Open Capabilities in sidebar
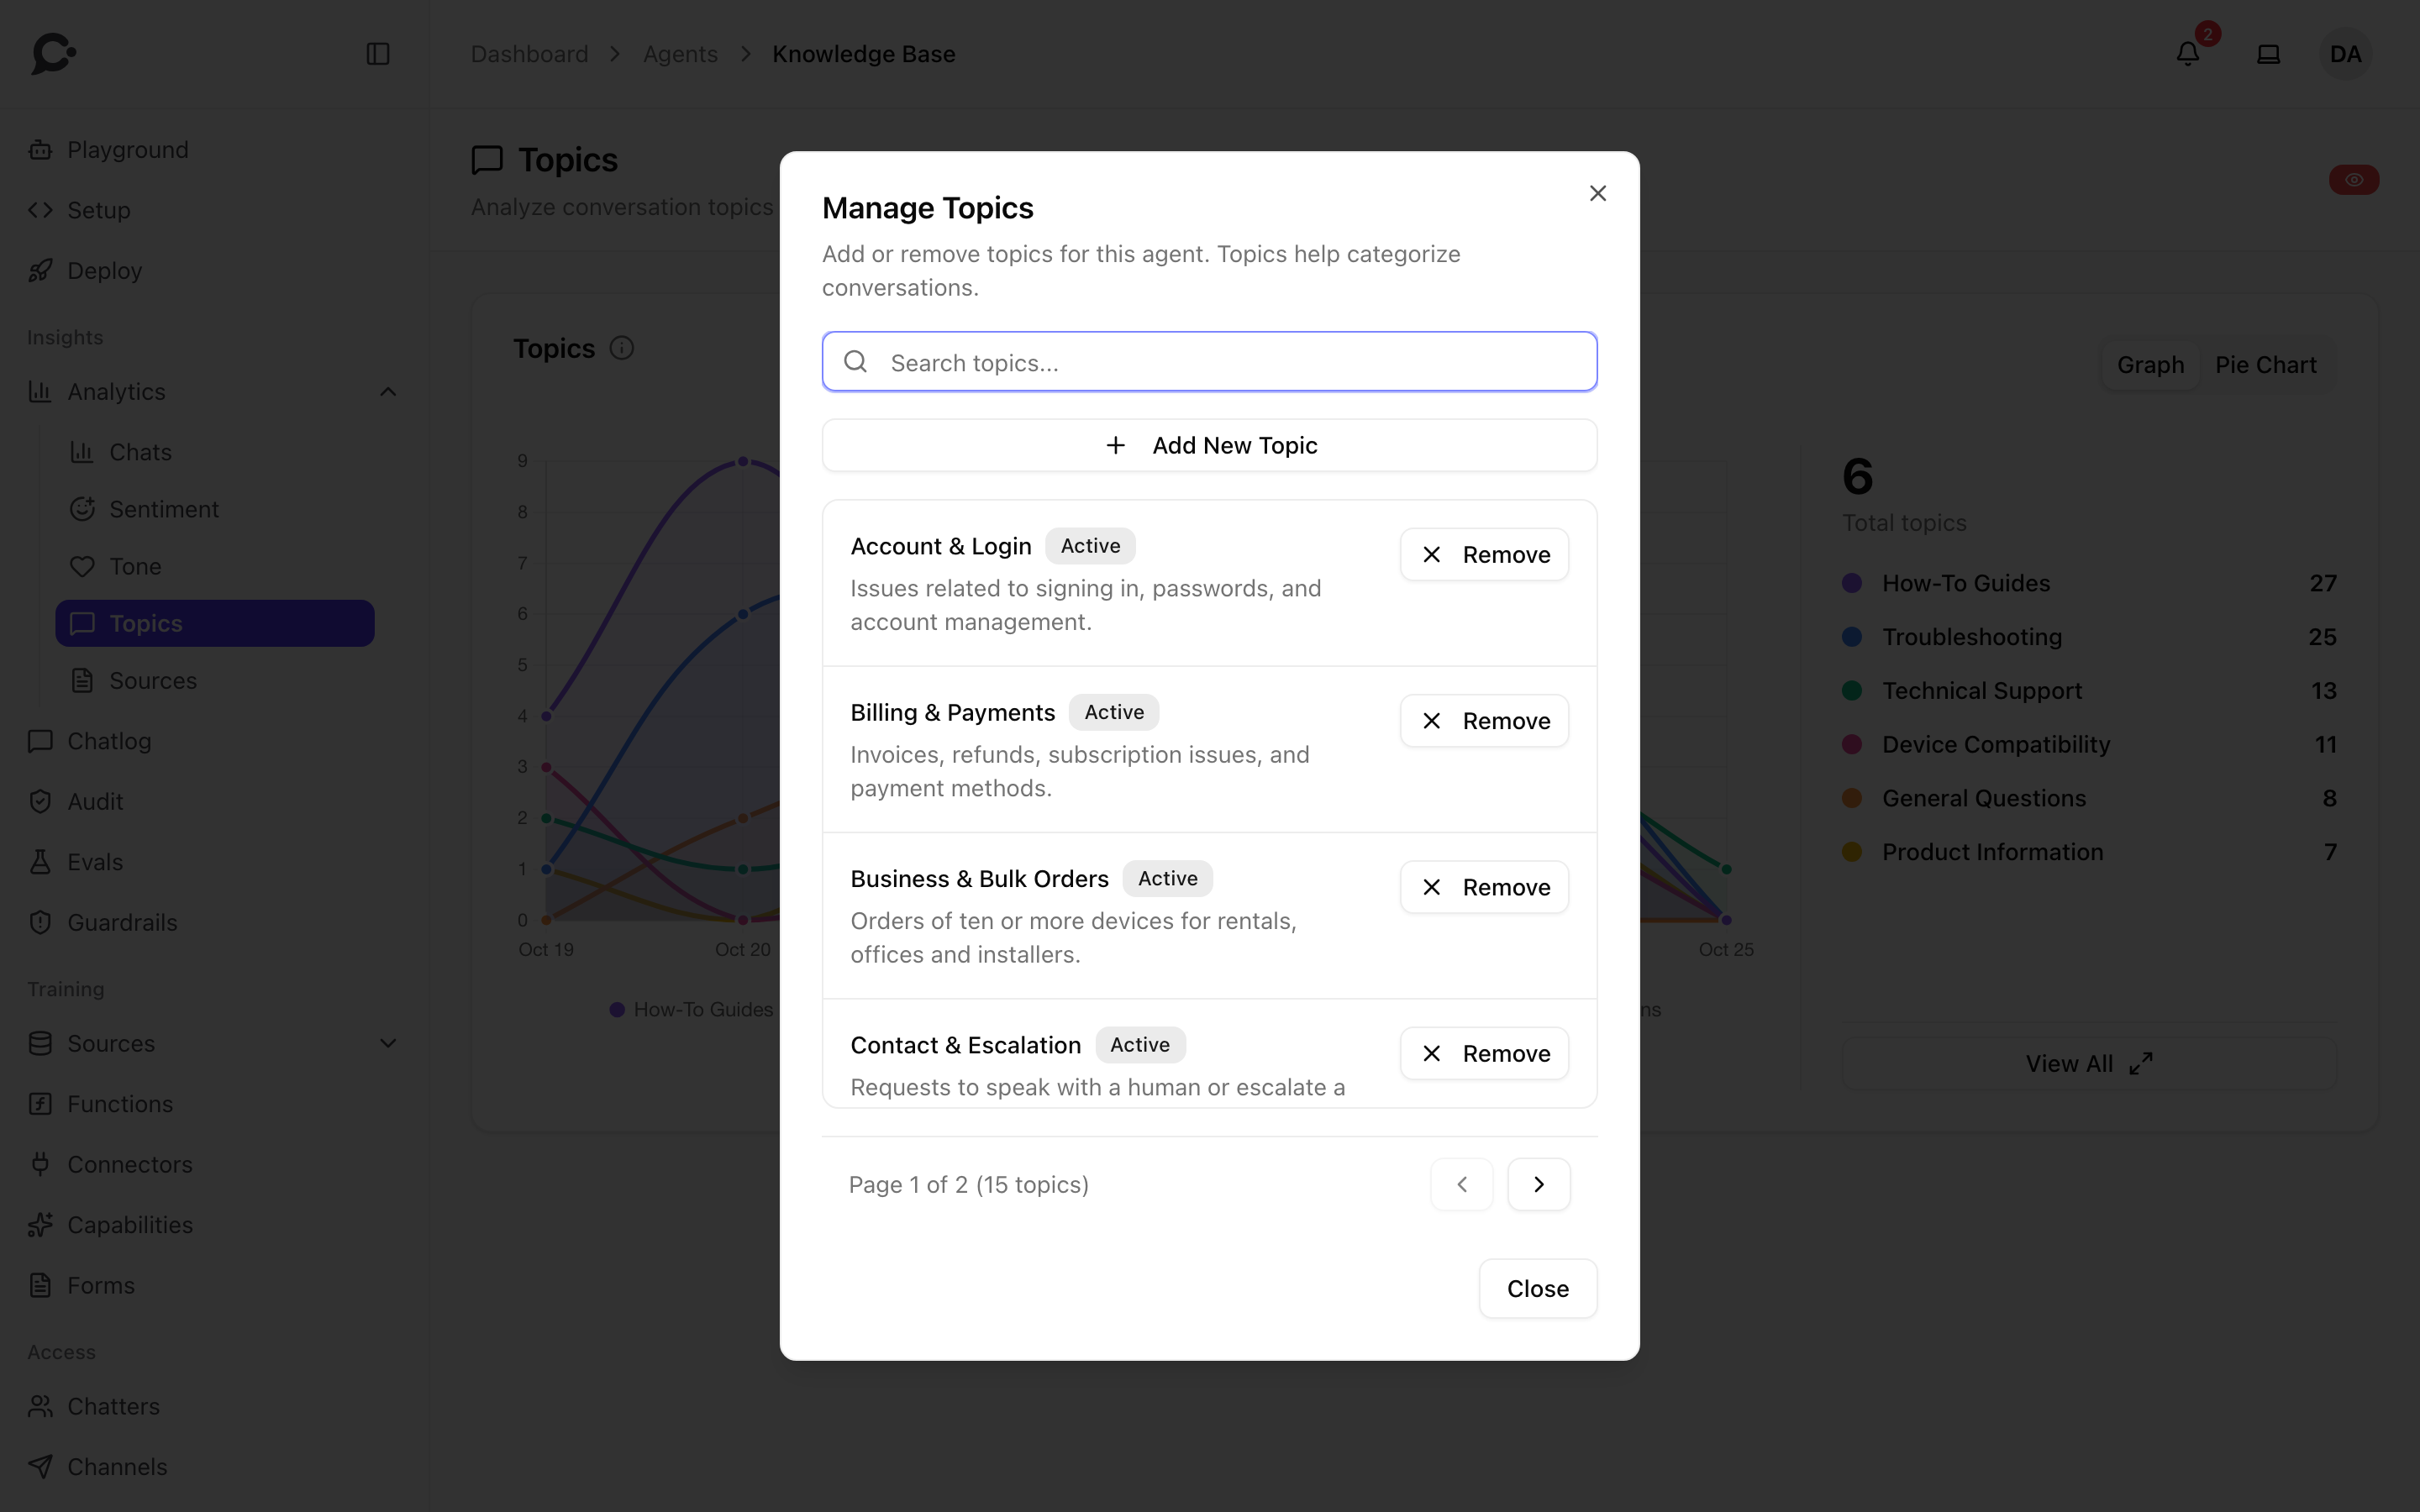Image resolution: width=2420 pixels, height=1512 pixels. click(x=214, y=1225)
